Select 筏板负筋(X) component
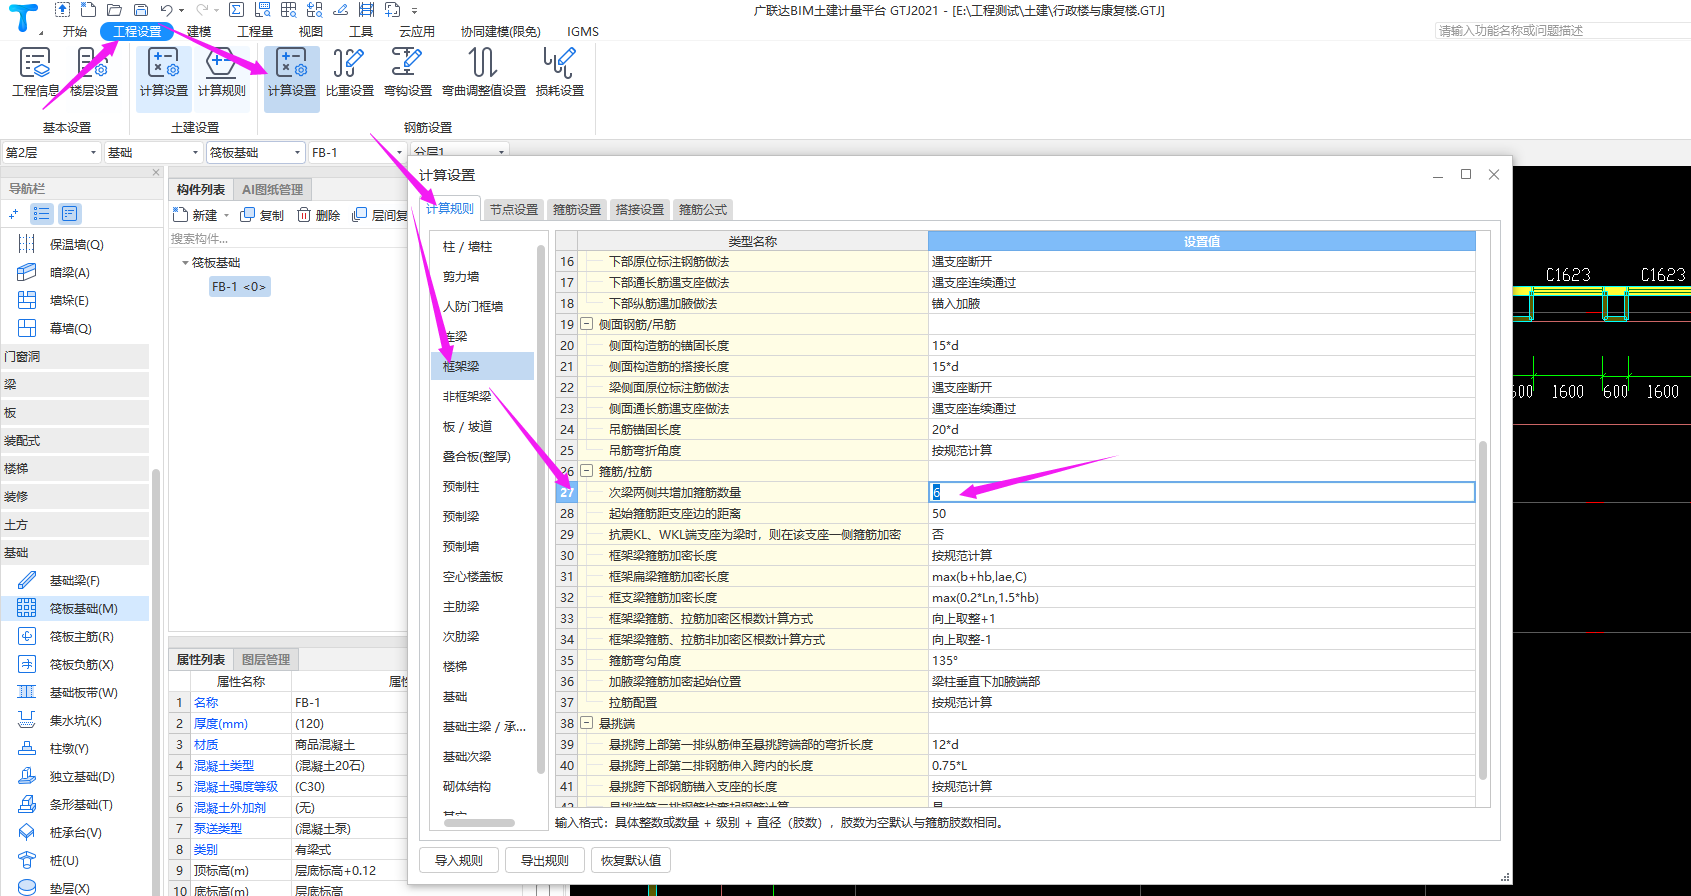The width and height of the screenshot is (1691, 896). coord(81,664)
